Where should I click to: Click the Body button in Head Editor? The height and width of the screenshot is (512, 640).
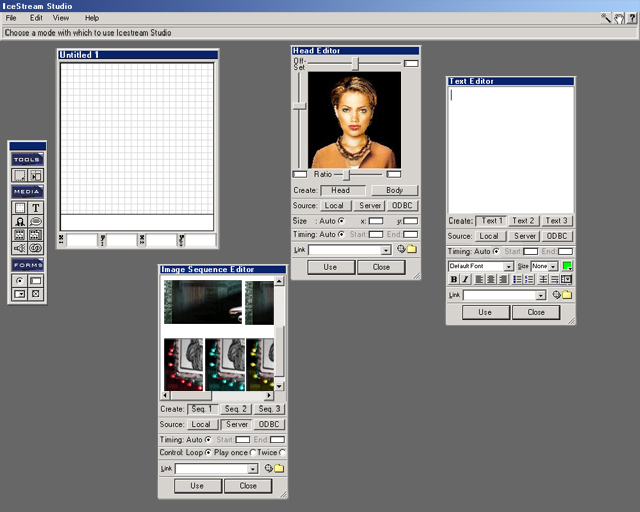click(x=394, y=190)
